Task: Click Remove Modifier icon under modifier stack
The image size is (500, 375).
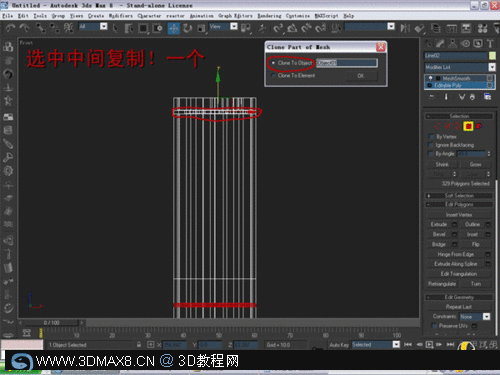Action: click(x=472, y=97)
